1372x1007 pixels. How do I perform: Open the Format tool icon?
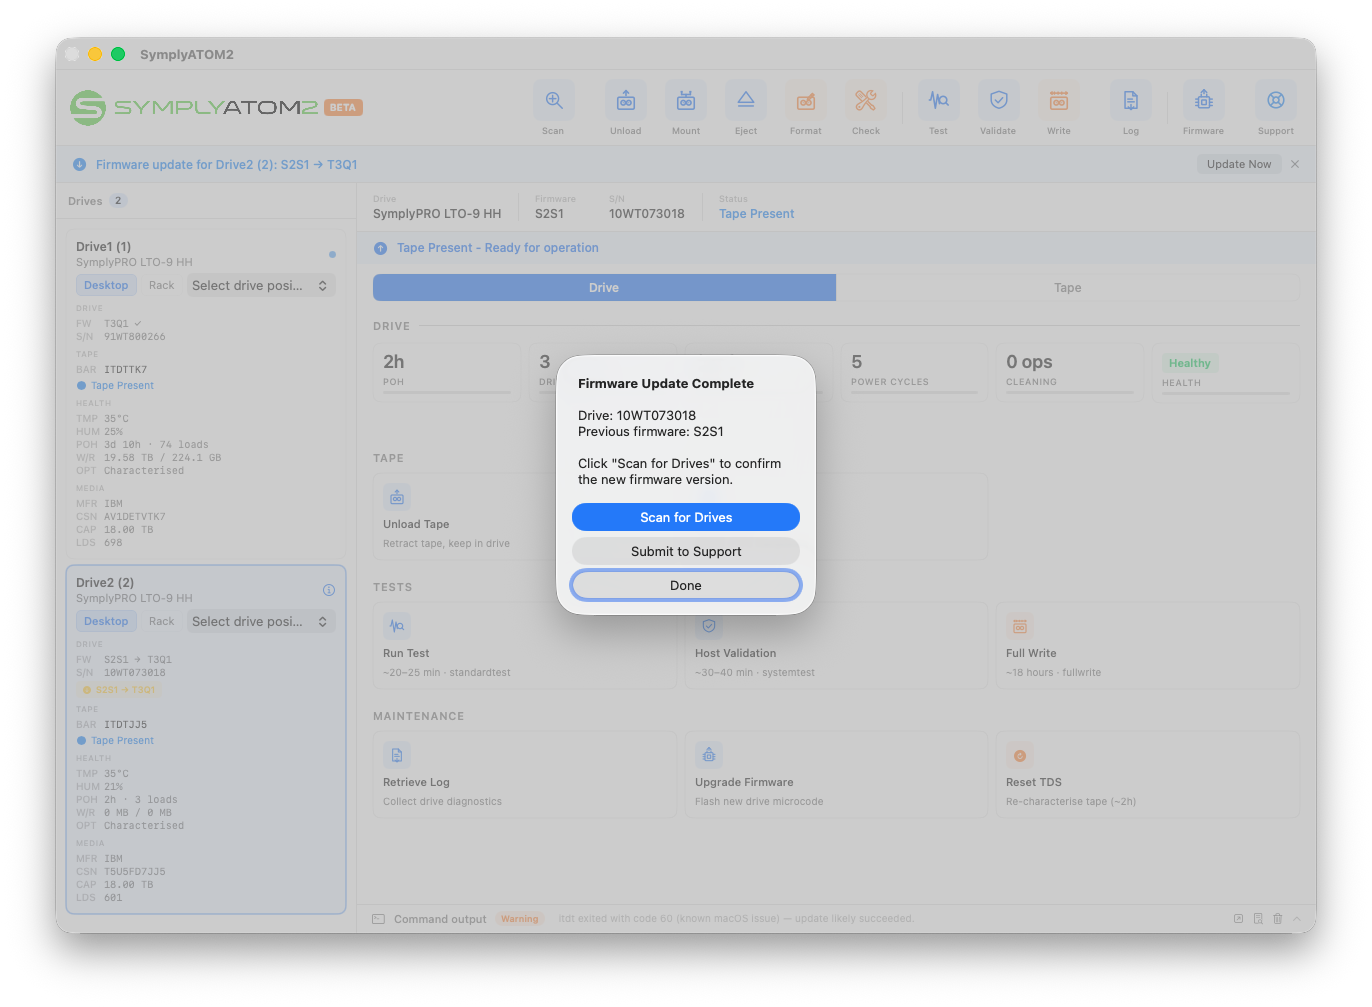(806, 101)
